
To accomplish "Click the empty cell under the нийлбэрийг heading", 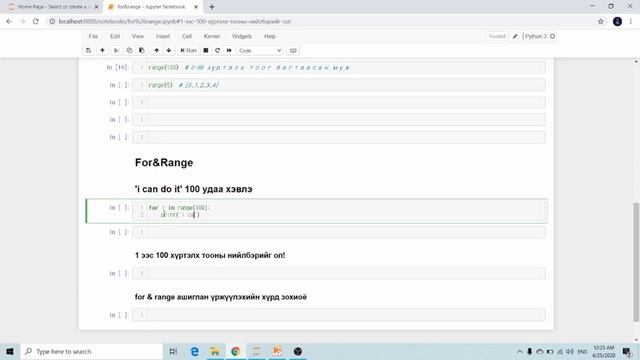I will click(339, 273).
